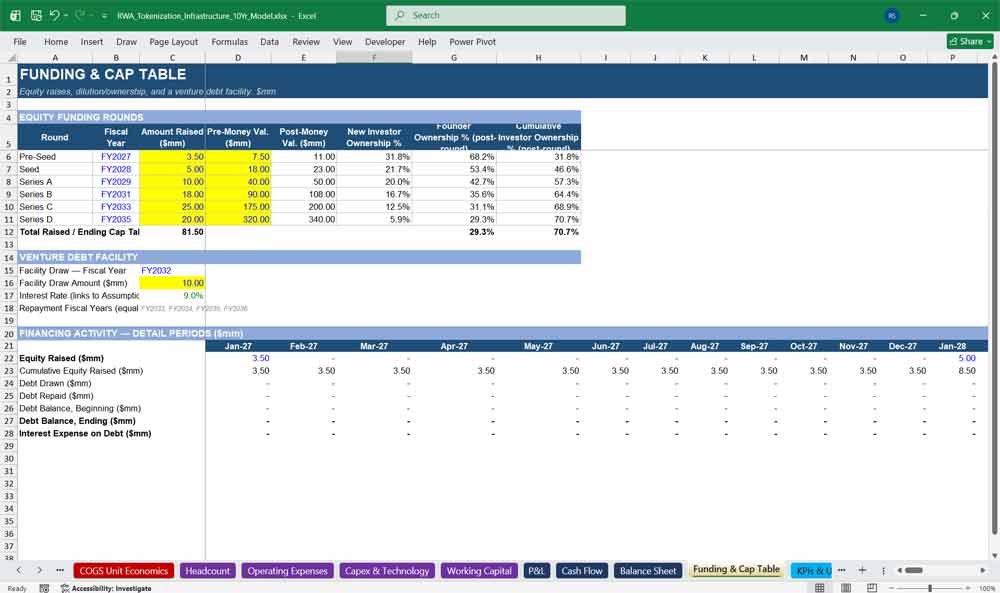Click the vertical scrollbar thumb
Image resolution: width=1000 pixels, height=593 pixels.
(994, 298)
